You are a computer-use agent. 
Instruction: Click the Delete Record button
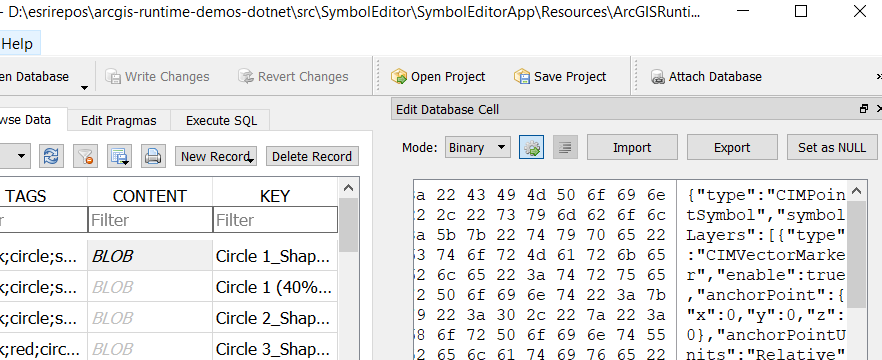click(x=312, y=156)
